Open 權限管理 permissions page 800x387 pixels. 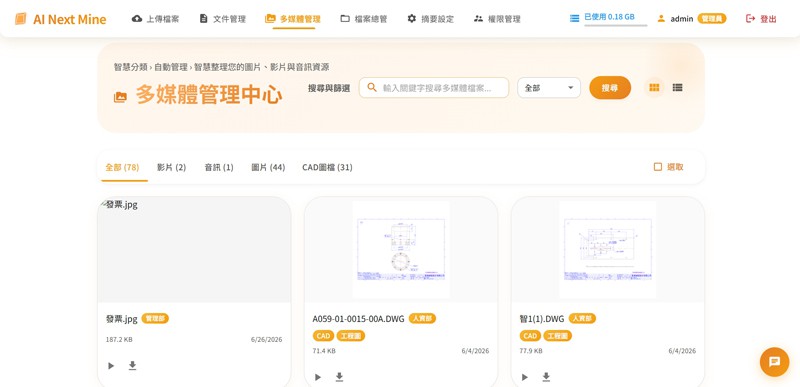497,19
